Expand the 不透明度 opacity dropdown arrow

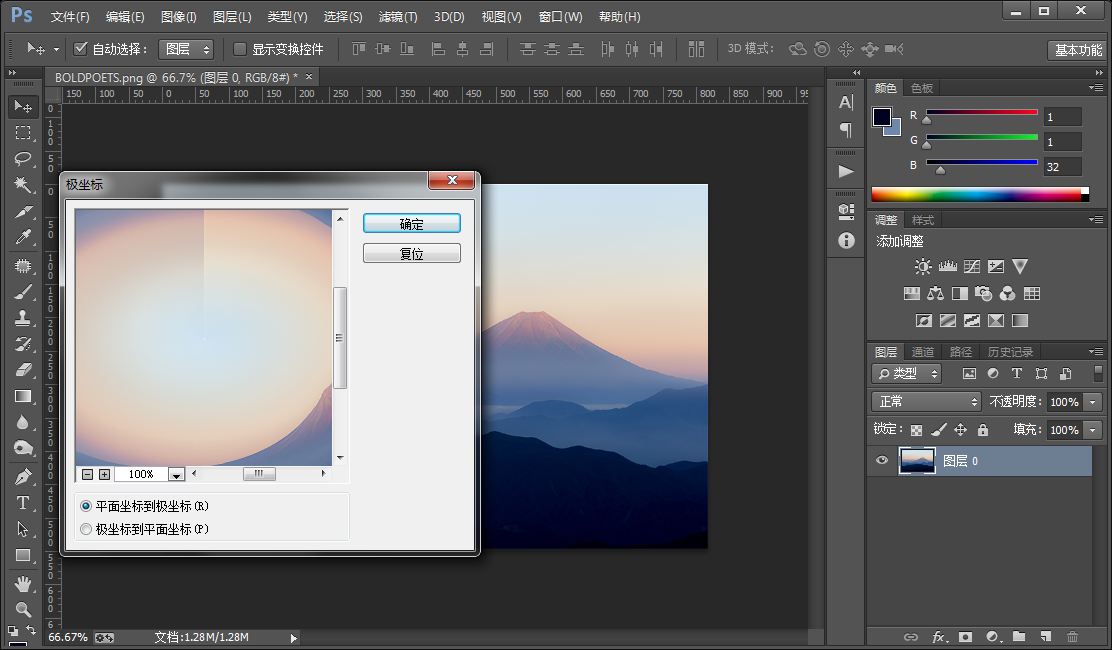[x=1093, y=402]
